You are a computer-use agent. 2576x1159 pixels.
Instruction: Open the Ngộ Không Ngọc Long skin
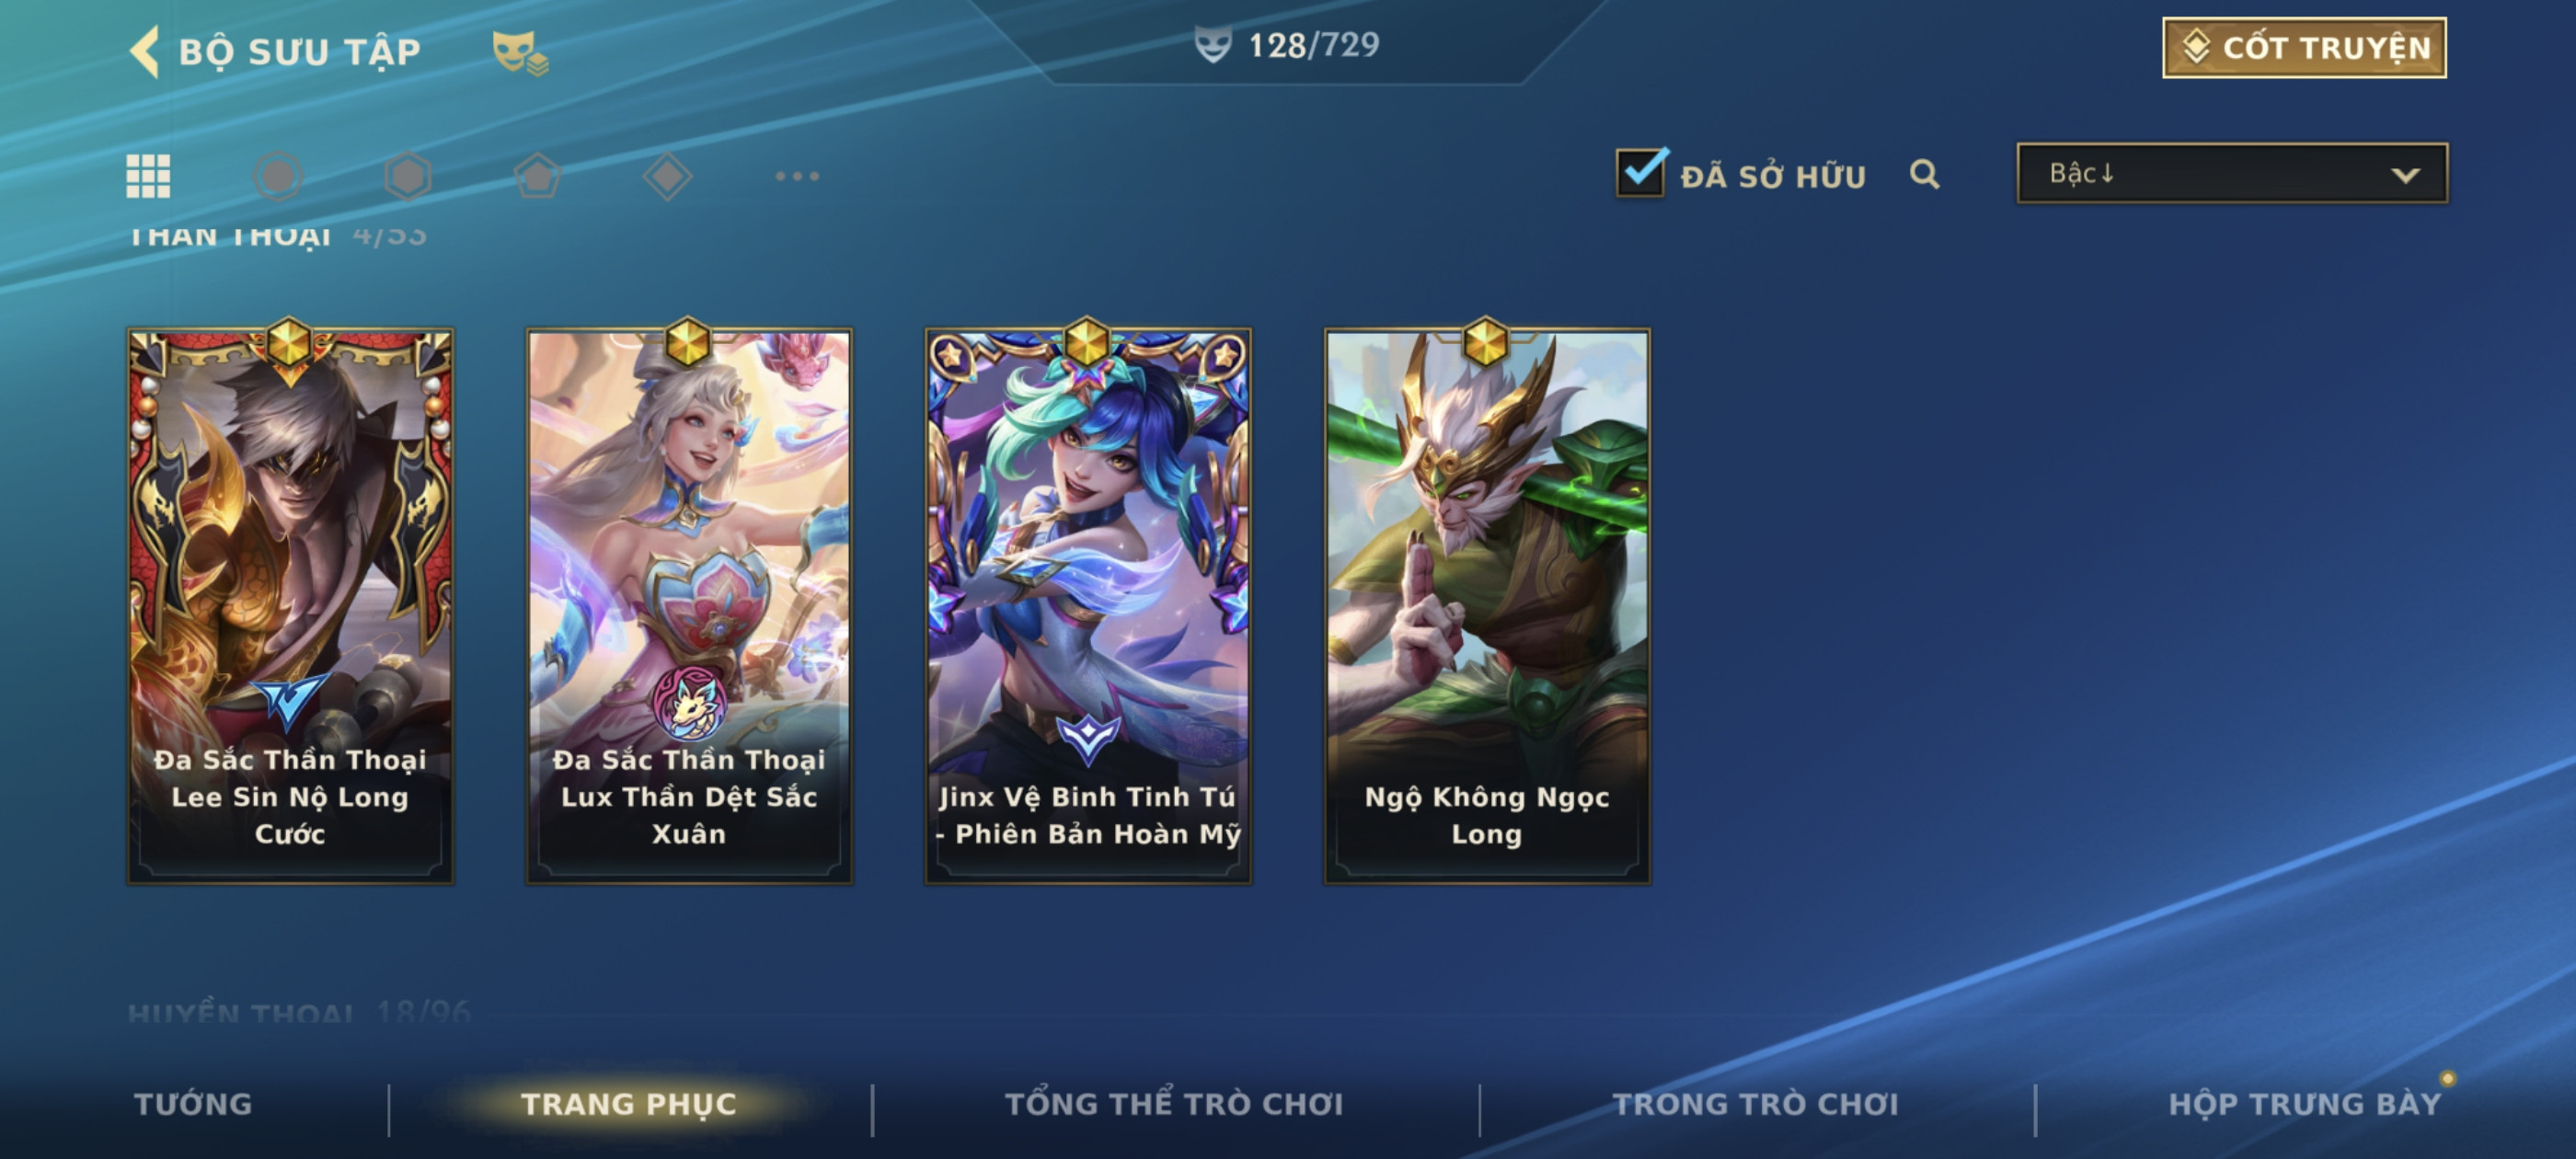click(x=1487, y=606)
